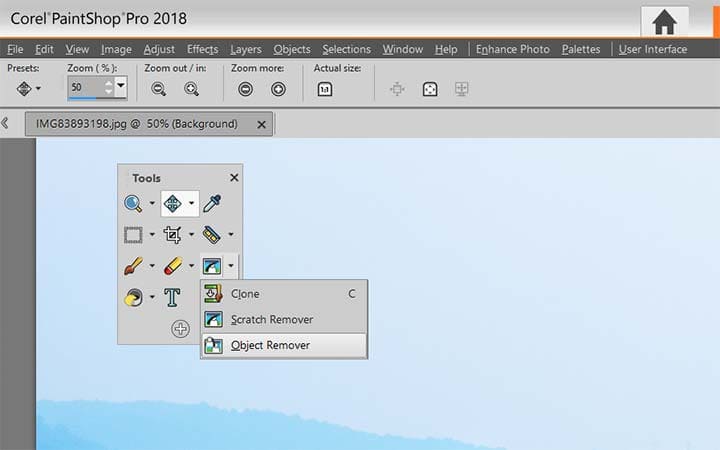The width and height of the screenshot is (720, 450).
Task: Select the Selection rectangle tool
Action: [133, 235]
